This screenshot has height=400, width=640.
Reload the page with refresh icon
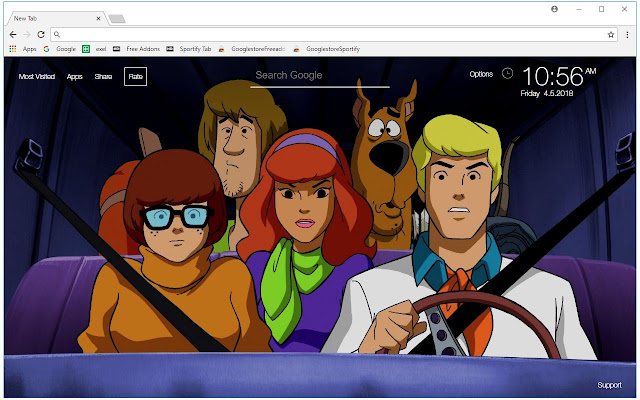[x=41, y=35]
